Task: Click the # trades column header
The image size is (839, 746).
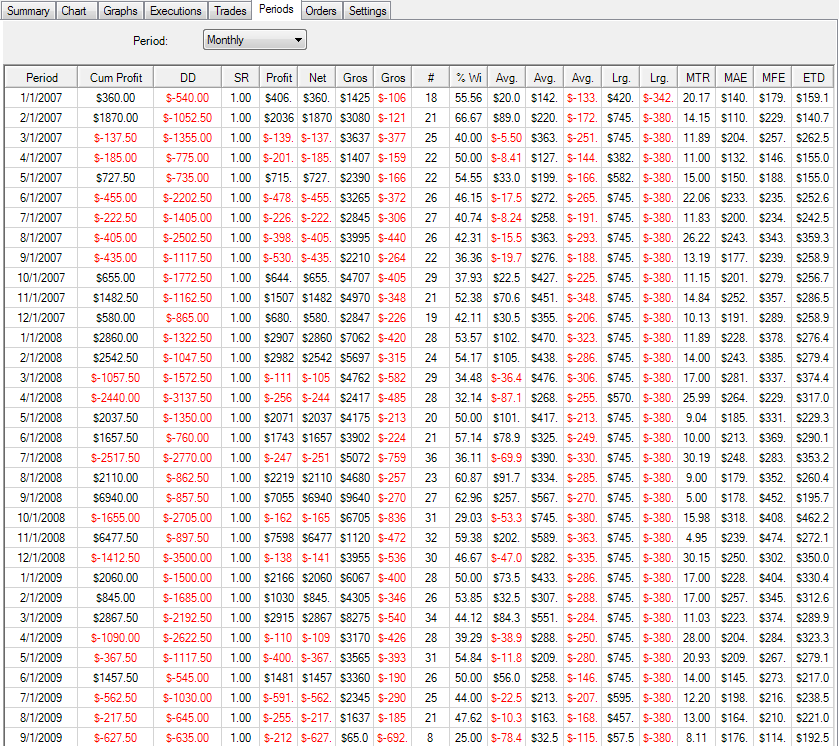Action: 431,78
